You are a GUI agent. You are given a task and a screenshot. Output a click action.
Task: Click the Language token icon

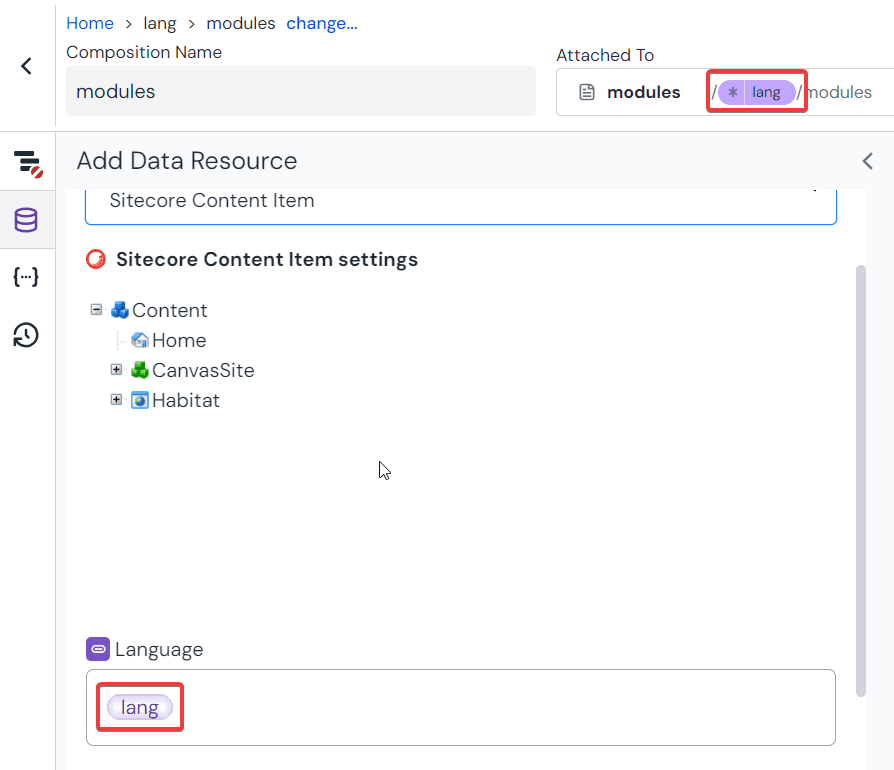click(98, 649)
